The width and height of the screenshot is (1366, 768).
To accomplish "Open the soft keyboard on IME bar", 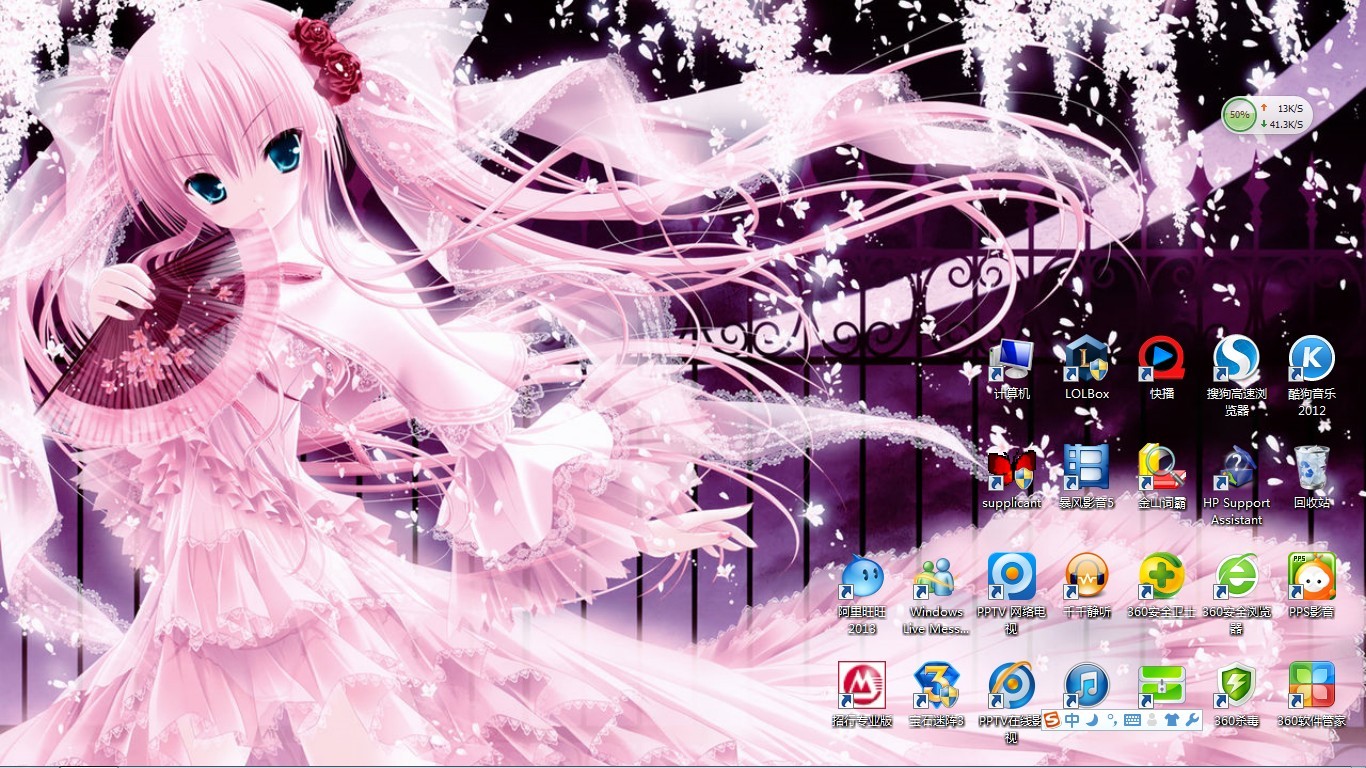I will click(1133, 720).
